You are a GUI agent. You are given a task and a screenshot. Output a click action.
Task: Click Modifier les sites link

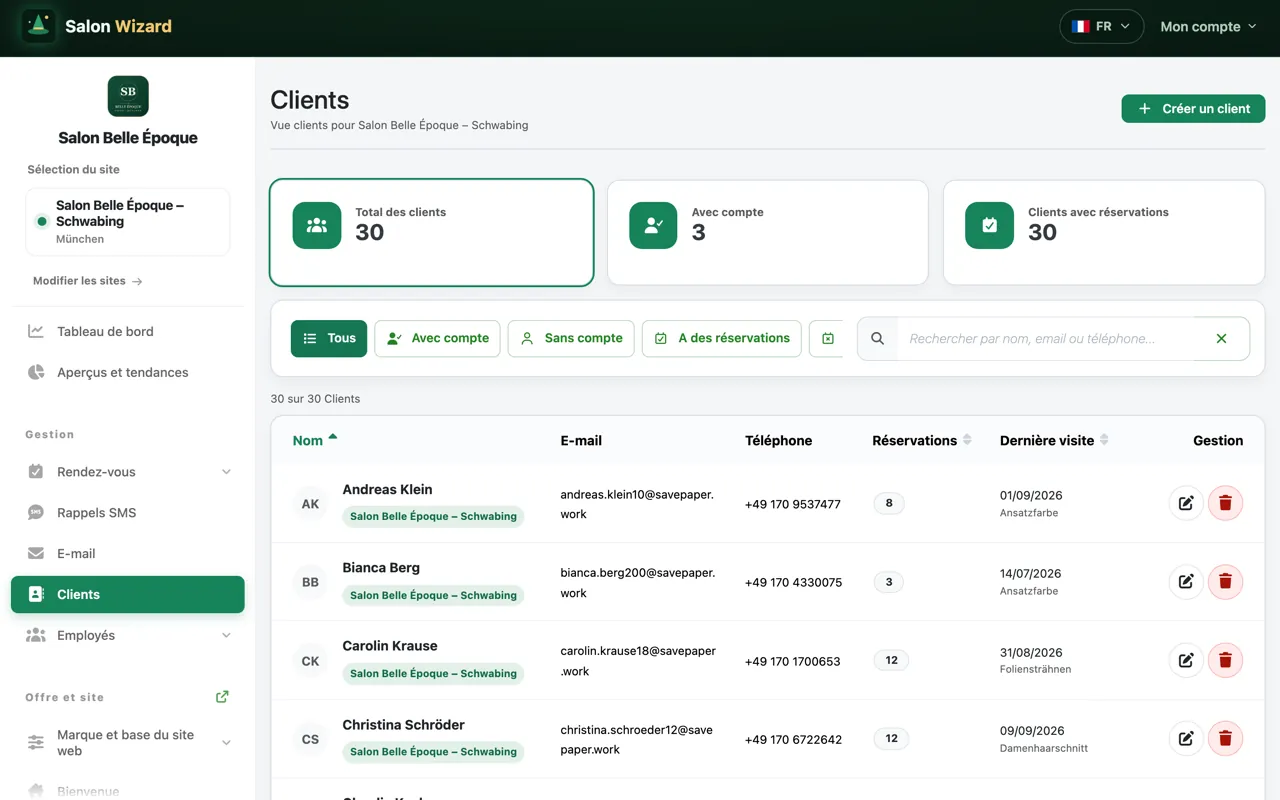pos(88,281)
